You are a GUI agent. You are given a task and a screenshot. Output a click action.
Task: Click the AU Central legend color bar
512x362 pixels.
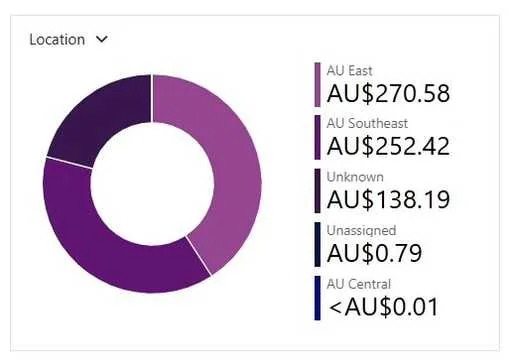317,298
